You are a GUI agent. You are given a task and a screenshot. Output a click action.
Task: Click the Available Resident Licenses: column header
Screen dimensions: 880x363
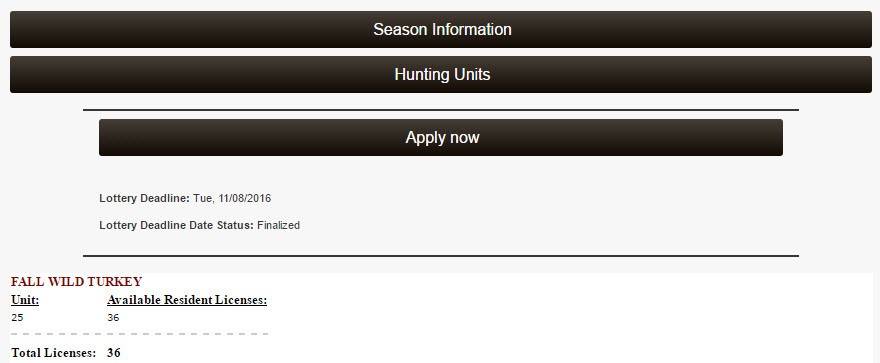[x=187, y=300]
